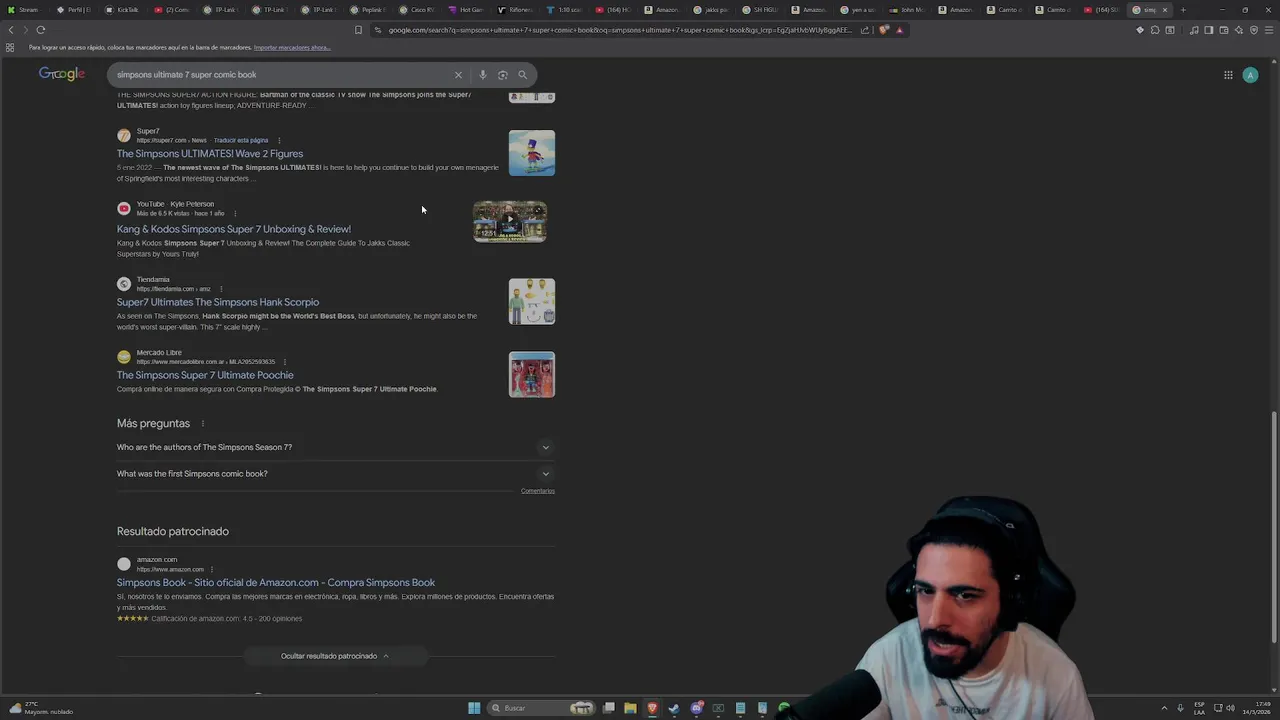Click the Poochie product thumbnail

(532, 374)
